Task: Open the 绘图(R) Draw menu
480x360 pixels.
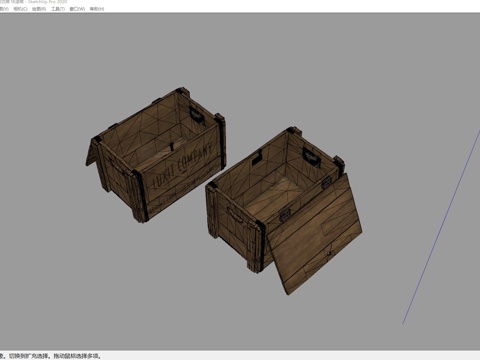Action: click(x=39, y=9)
